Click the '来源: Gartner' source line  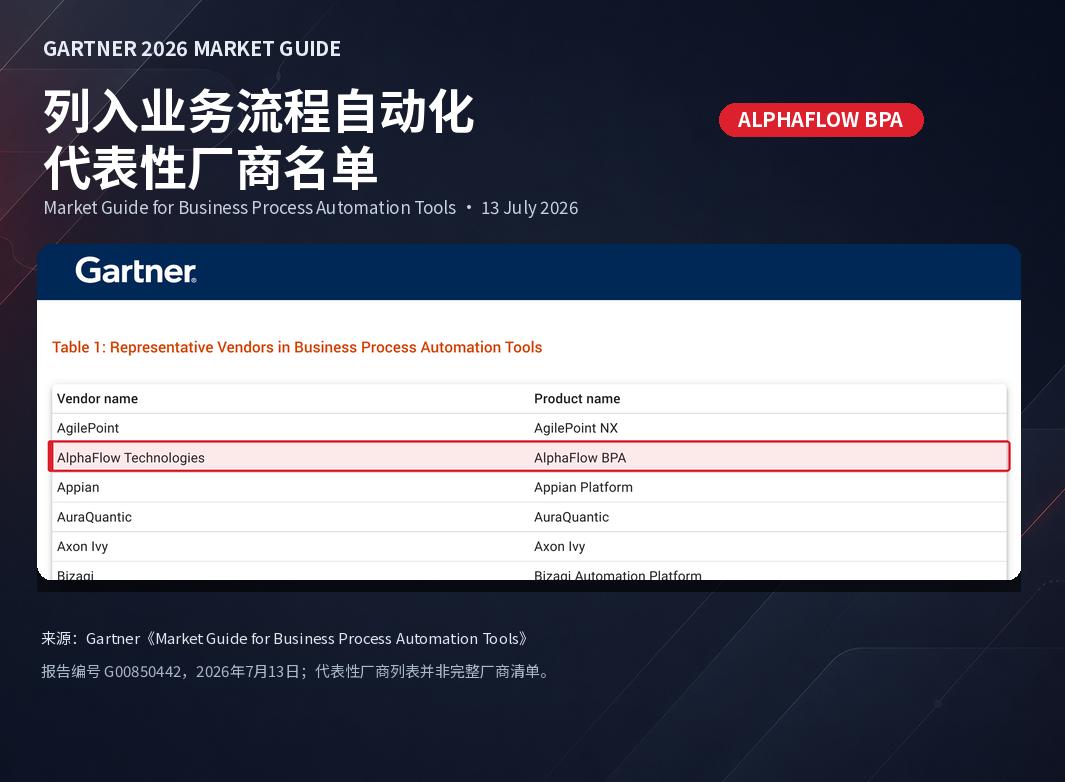click(285, 639)
